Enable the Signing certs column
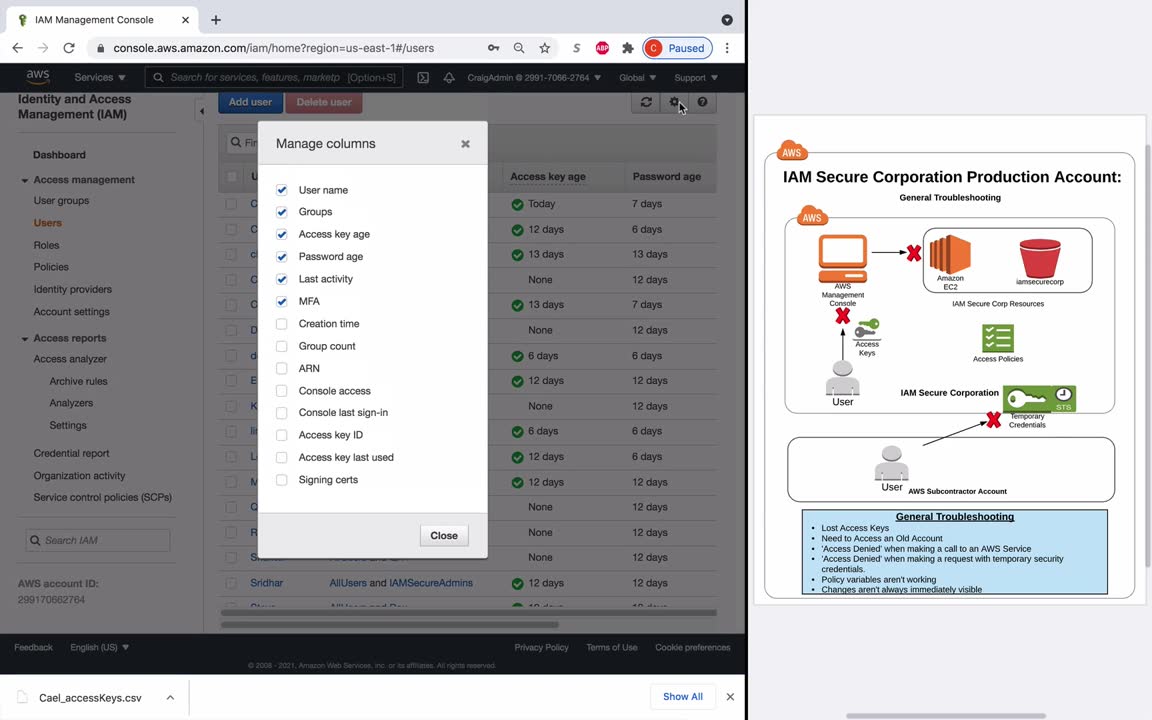Screen dimensions: 1152x720 tap(281, 480)
